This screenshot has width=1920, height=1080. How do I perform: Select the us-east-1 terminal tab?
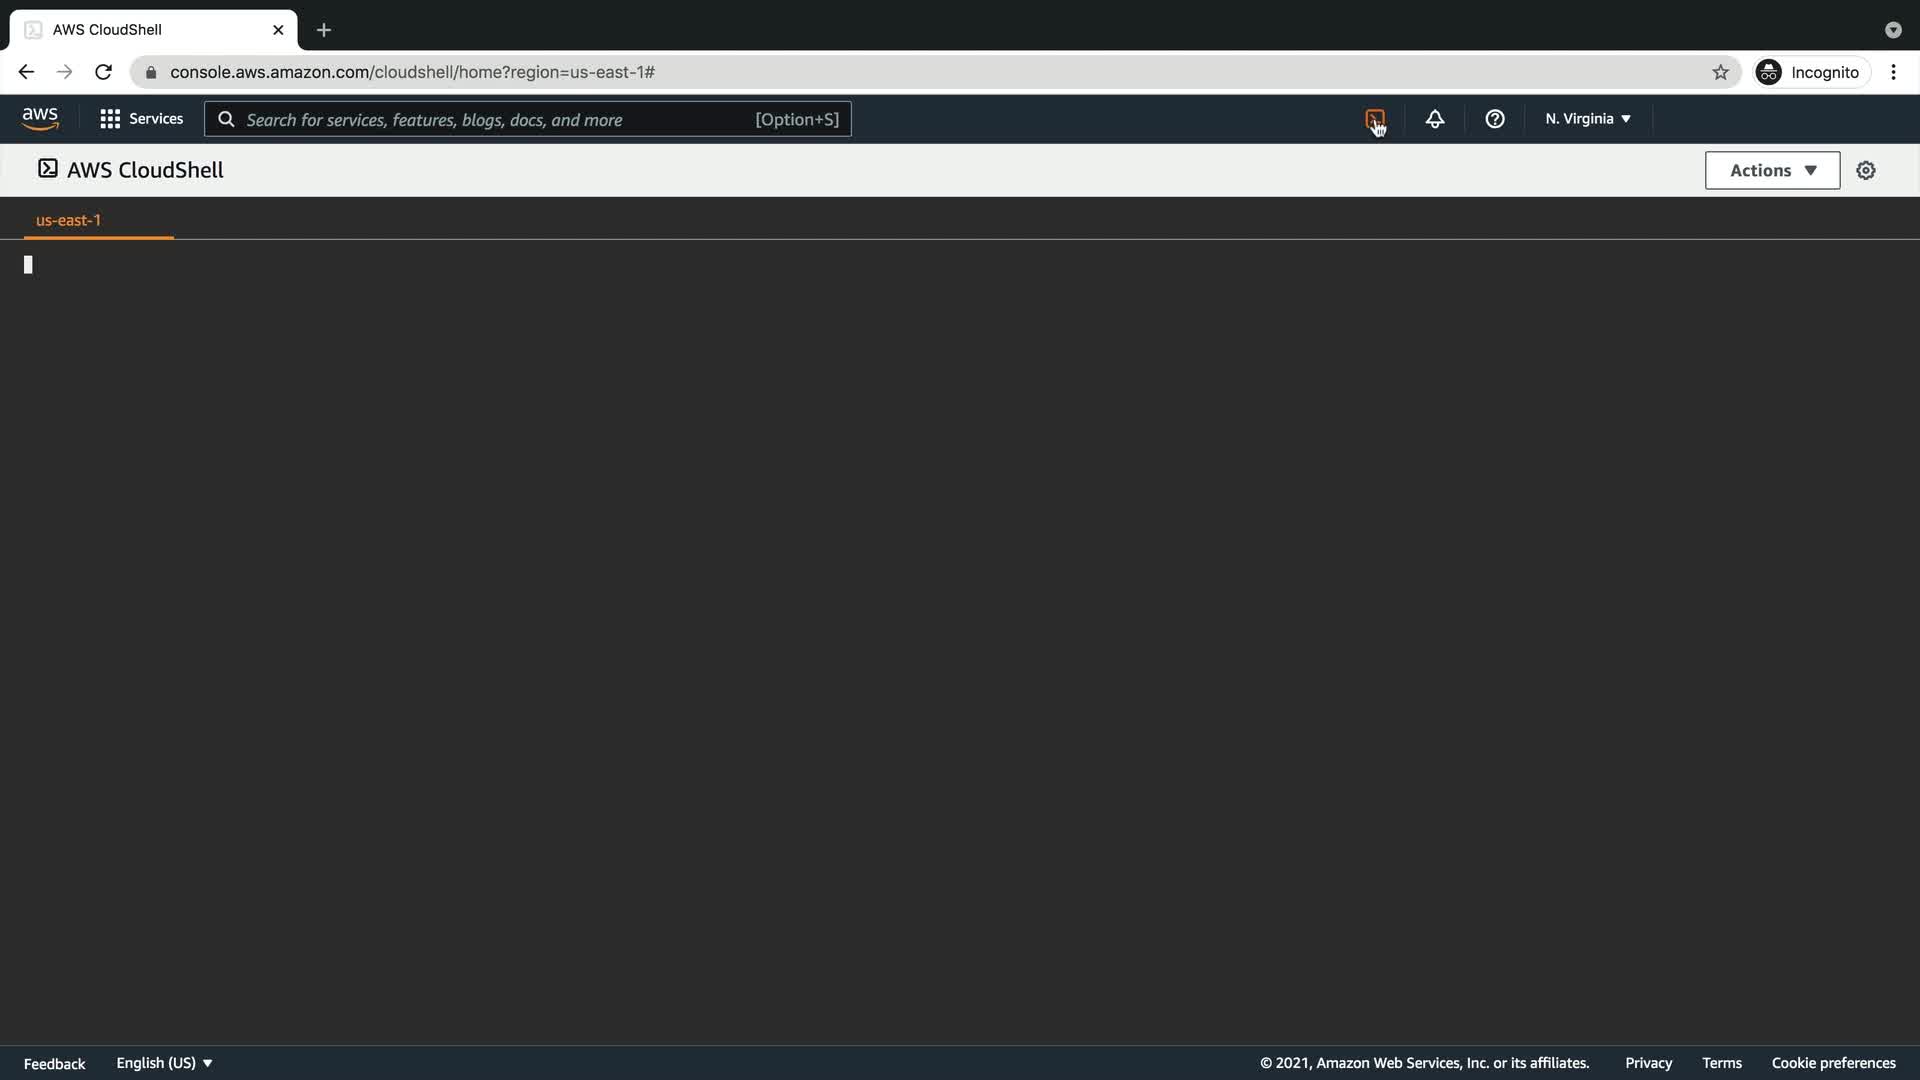pos(68,220)
